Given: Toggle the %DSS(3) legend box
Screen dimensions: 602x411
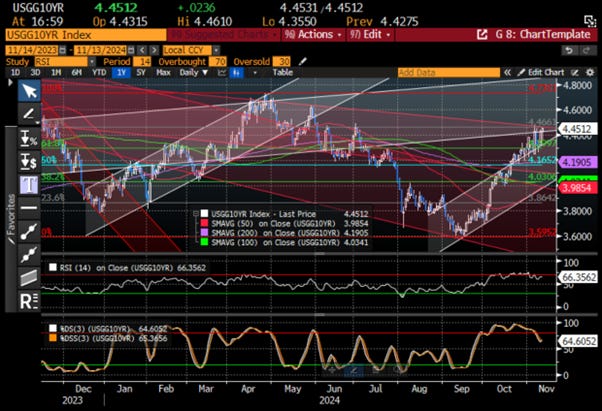Looking at the screenshot, I should [53, 338].
